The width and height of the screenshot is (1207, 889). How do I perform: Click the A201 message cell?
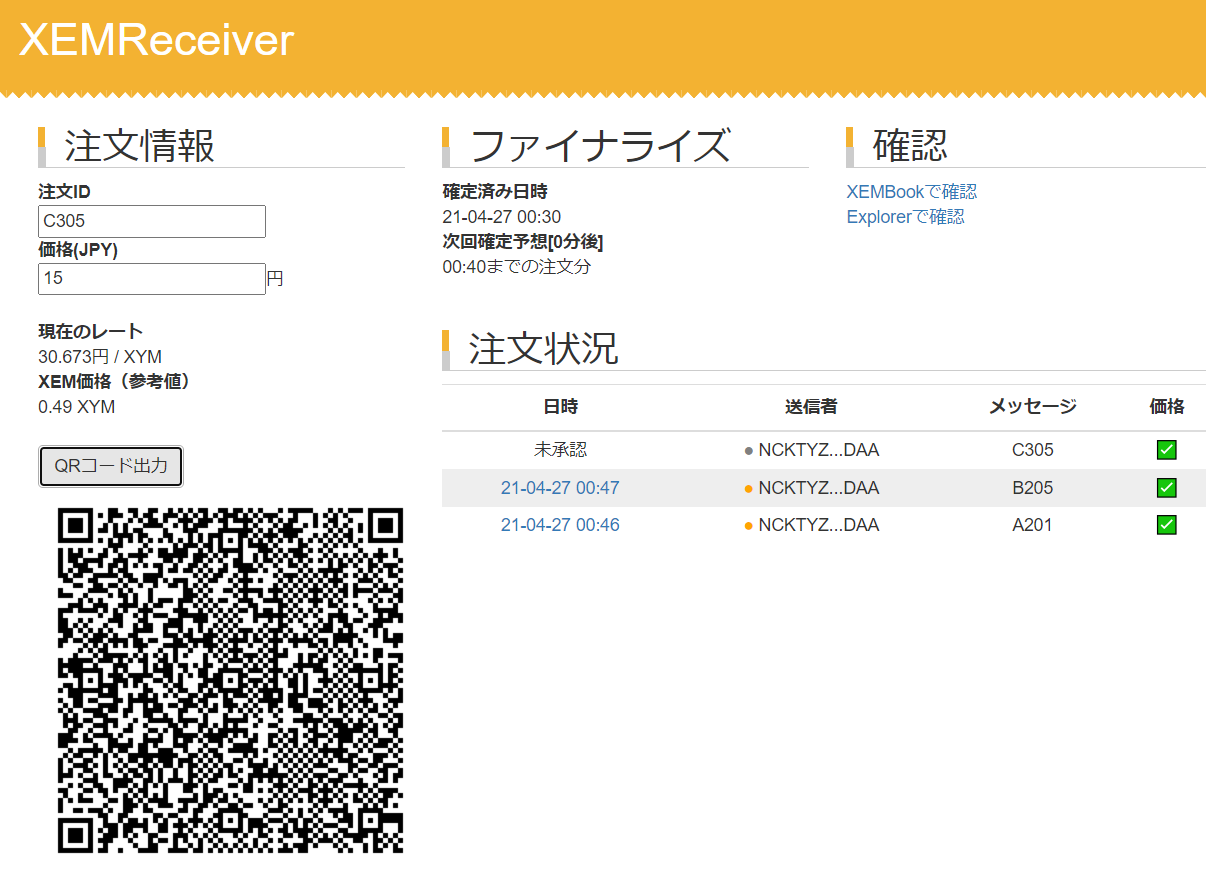(x=1033, y=525)
